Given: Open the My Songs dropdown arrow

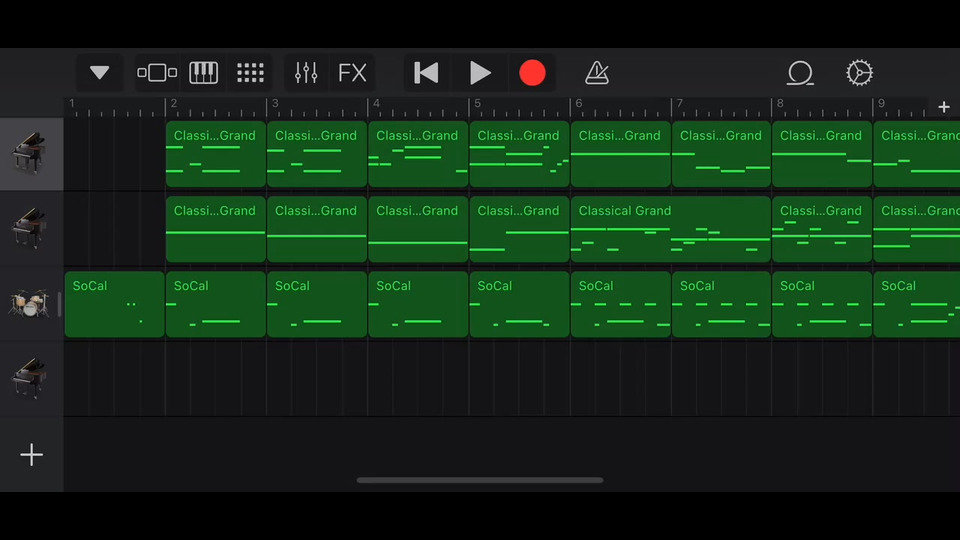Looking at the screenshot, I should pos(99,73).
